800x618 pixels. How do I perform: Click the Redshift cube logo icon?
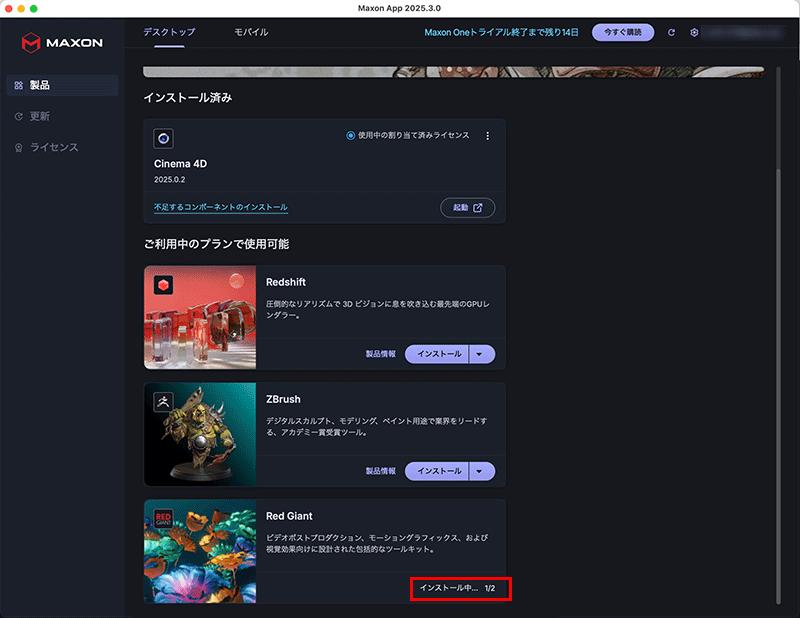pos(163,285)
